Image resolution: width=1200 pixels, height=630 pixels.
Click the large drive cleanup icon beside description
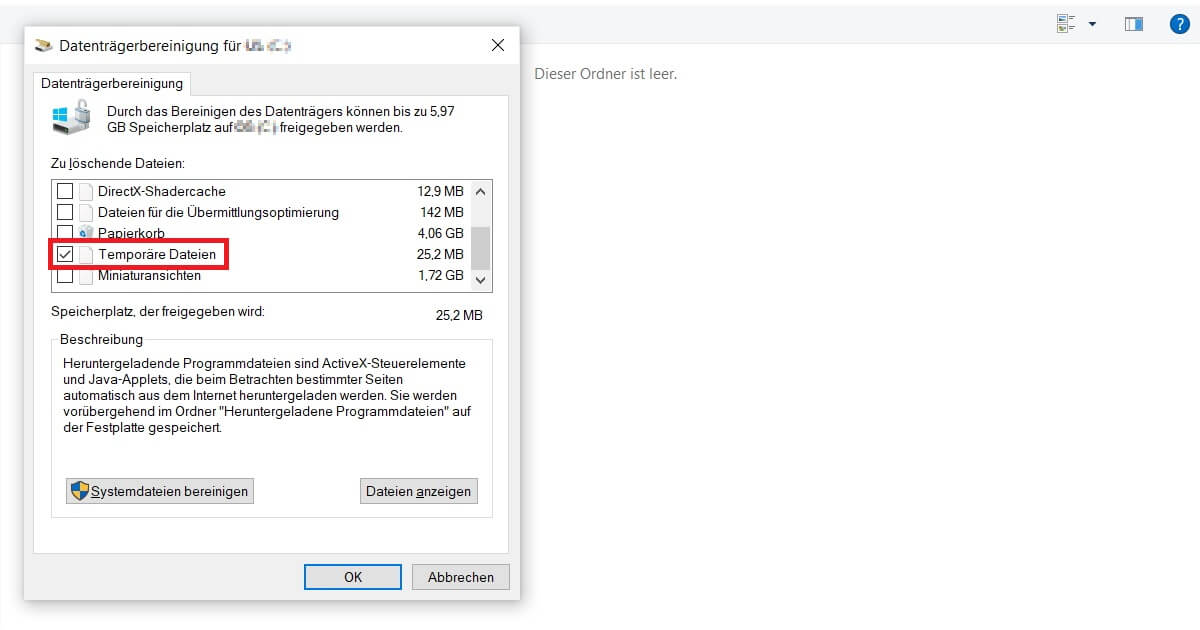(70, 119)
